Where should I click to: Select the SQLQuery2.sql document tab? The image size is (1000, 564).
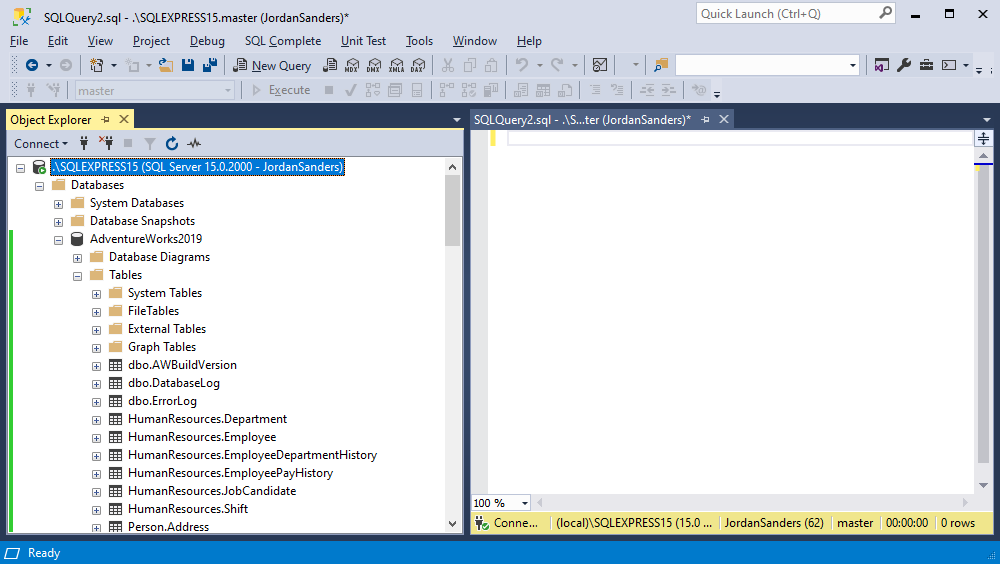[582, 119]
